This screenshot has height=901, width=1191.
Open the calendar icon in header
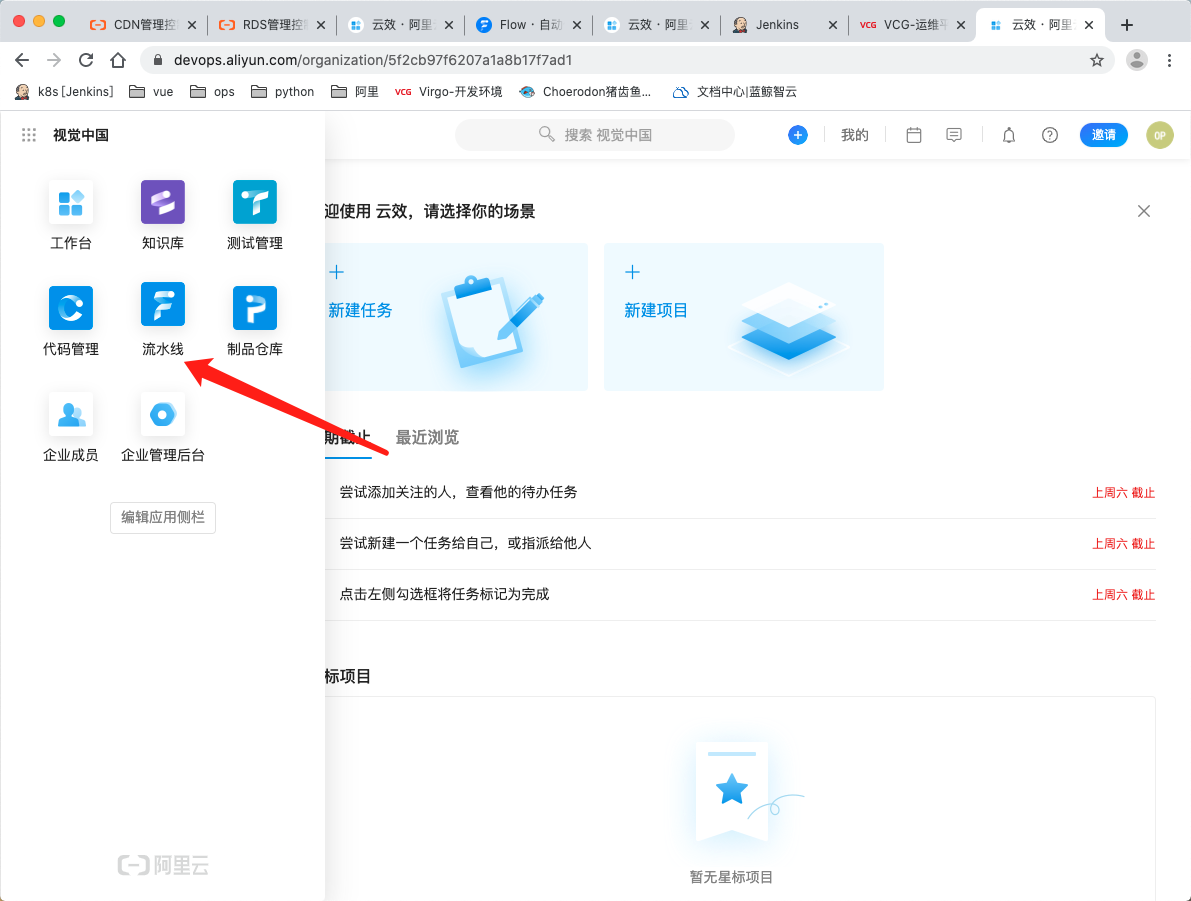pyautogui.click(x=914, y=135)
